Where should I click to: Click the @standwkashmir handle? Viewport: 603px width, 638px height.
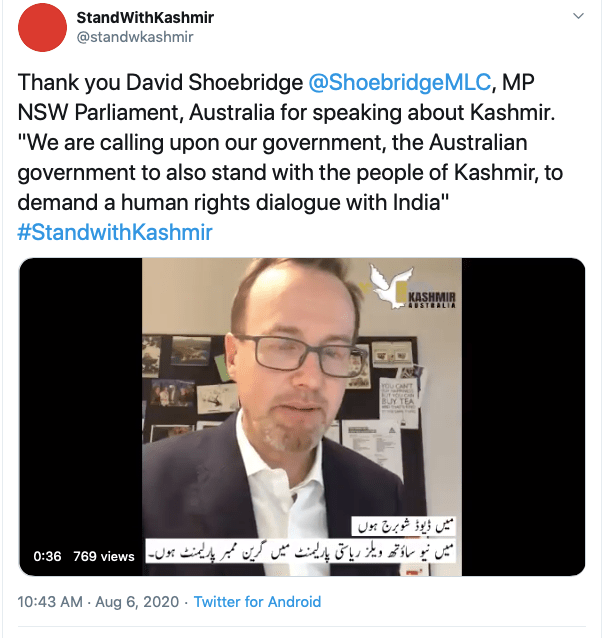pos(135,37)
